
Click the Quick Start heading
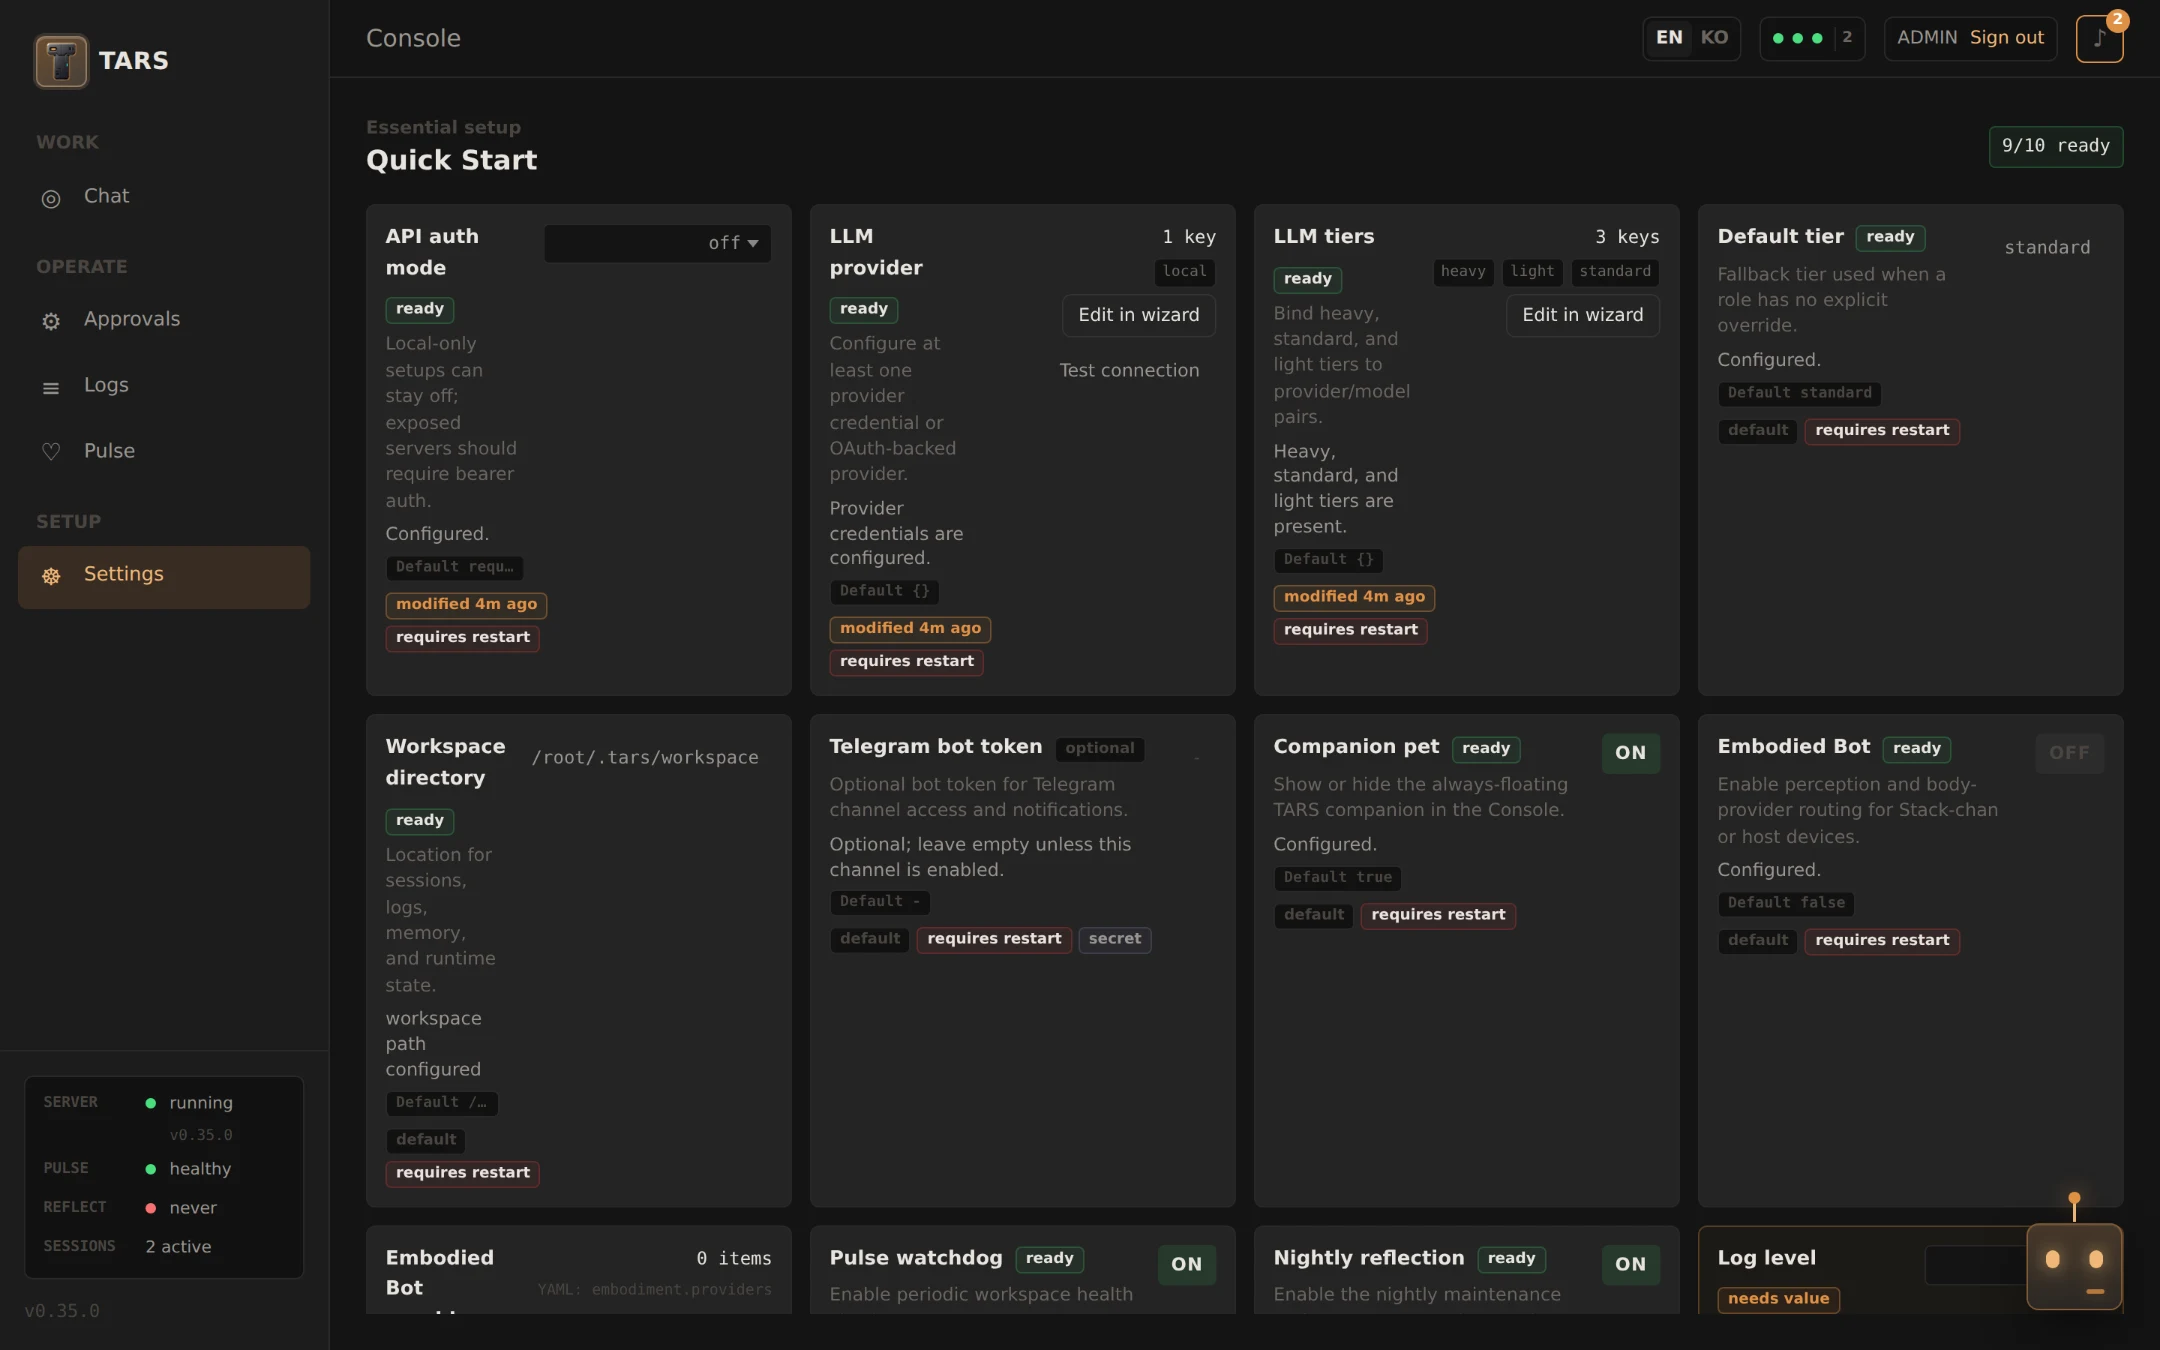(452, 161)
